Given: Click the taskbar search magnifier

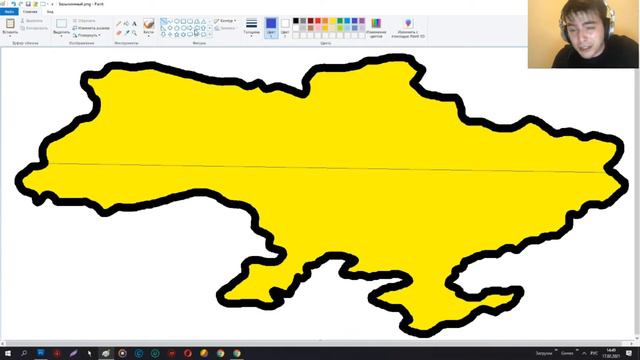Looking at the screenshot, I should point(24,353).
